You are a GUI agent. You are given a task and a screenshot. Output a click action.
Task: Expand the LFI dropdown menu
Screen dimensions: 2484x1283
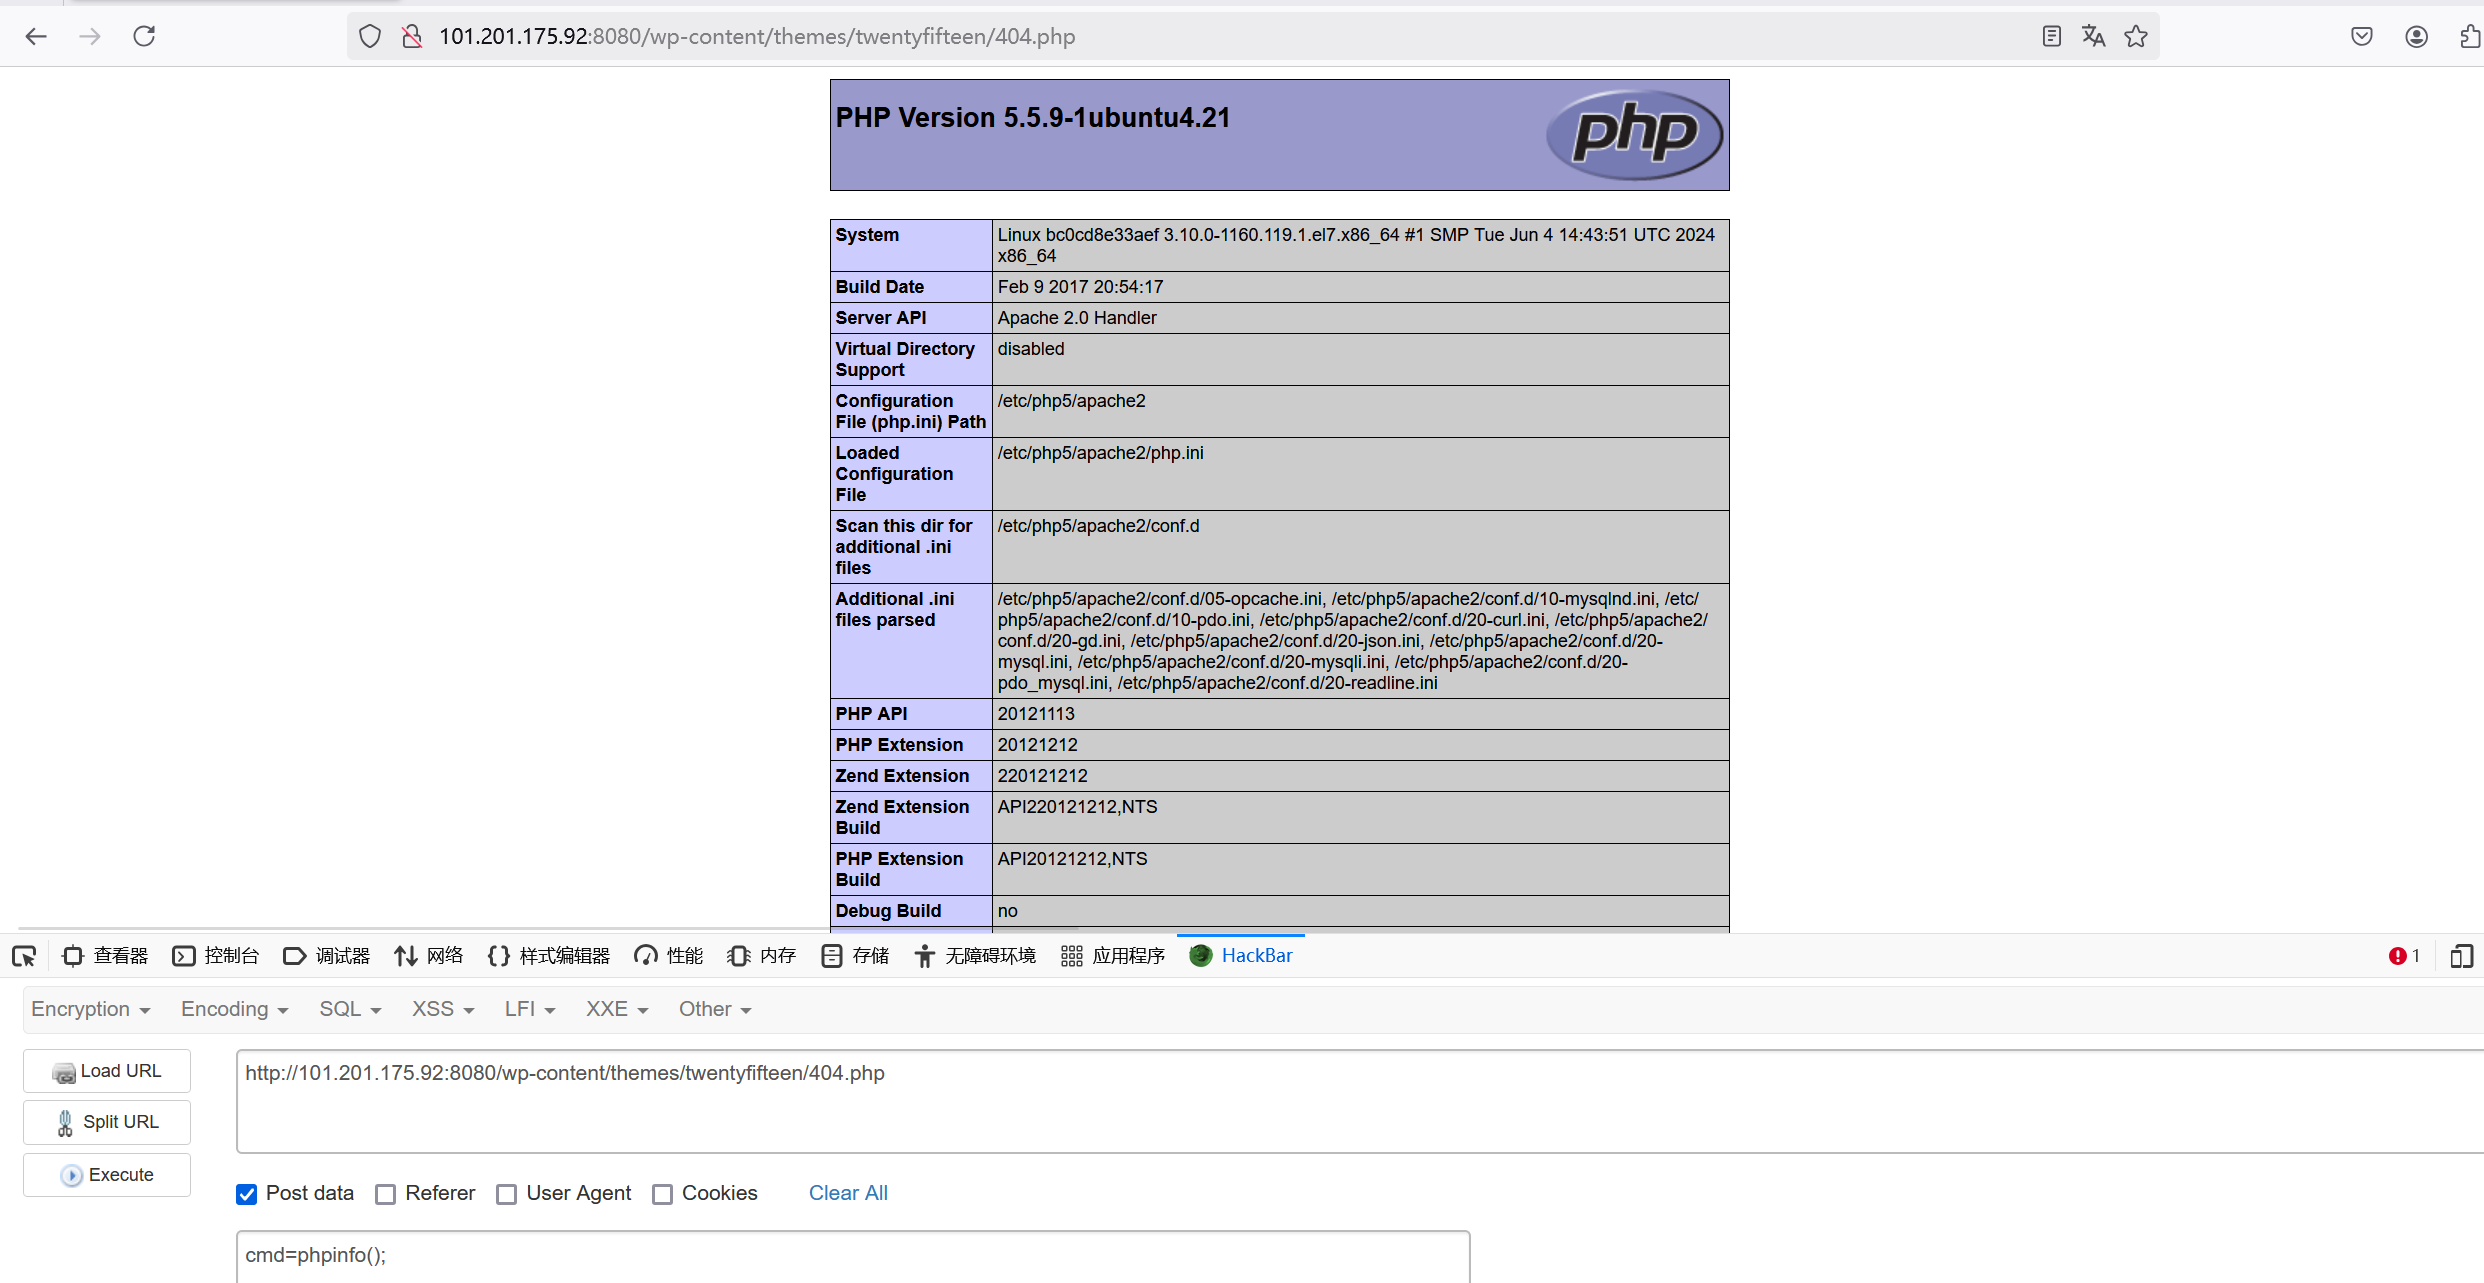coord(530,1009)
